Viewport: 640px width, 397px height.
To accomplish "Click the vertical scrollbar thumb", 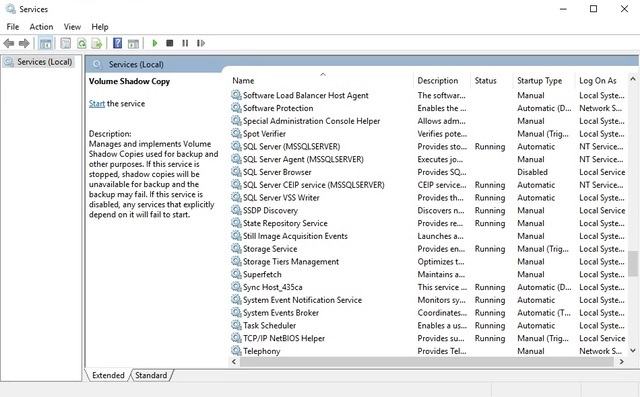I will tap(633, 264).
